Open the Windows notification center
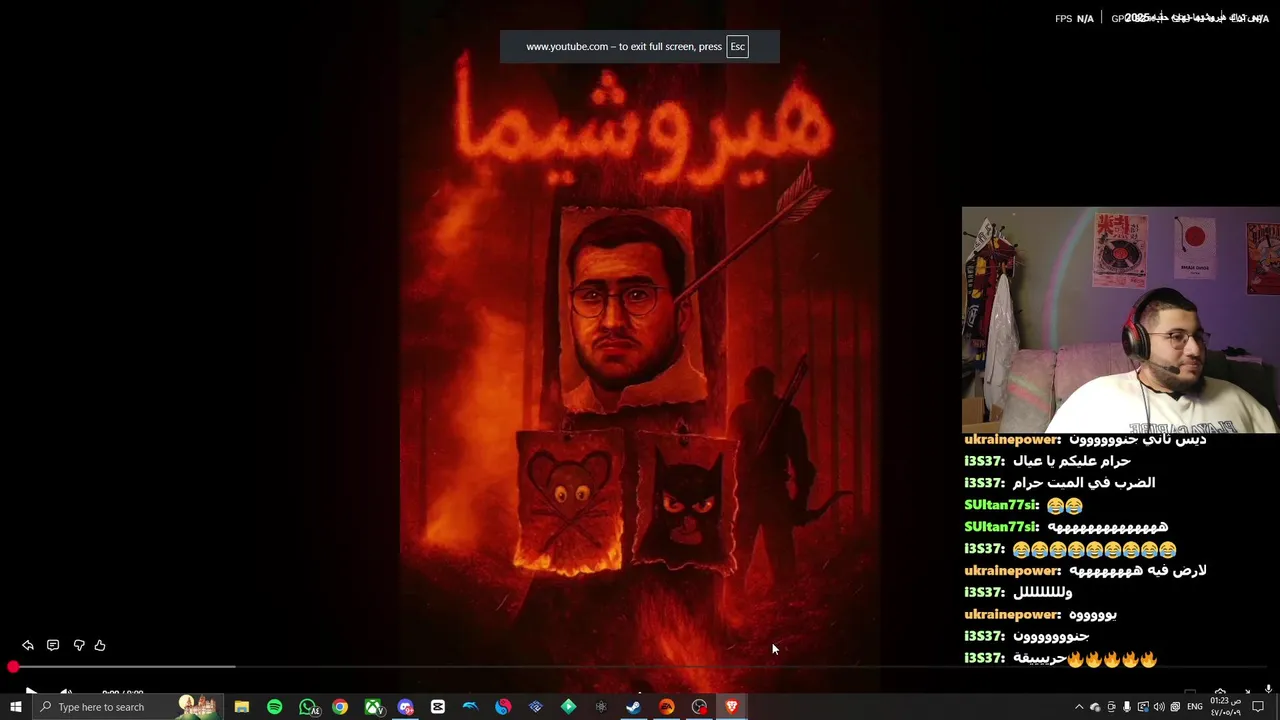The image size is (1280, 720). click(1258, 707)
